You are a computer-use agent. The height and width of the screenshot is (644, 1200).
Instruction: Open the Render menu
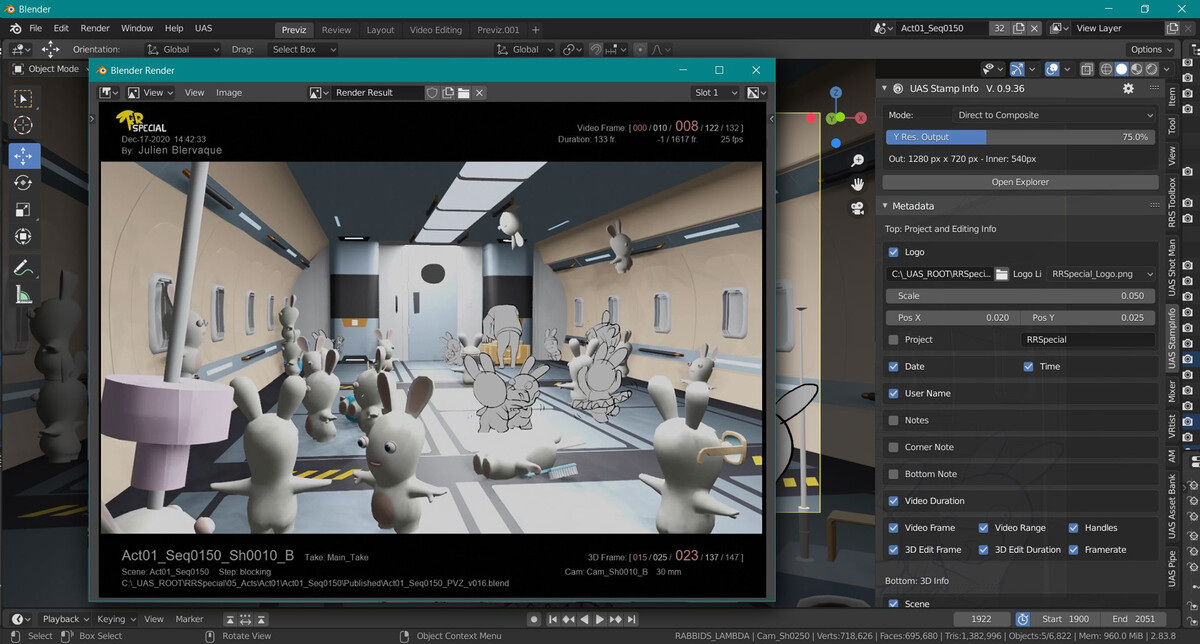(95, 29)
